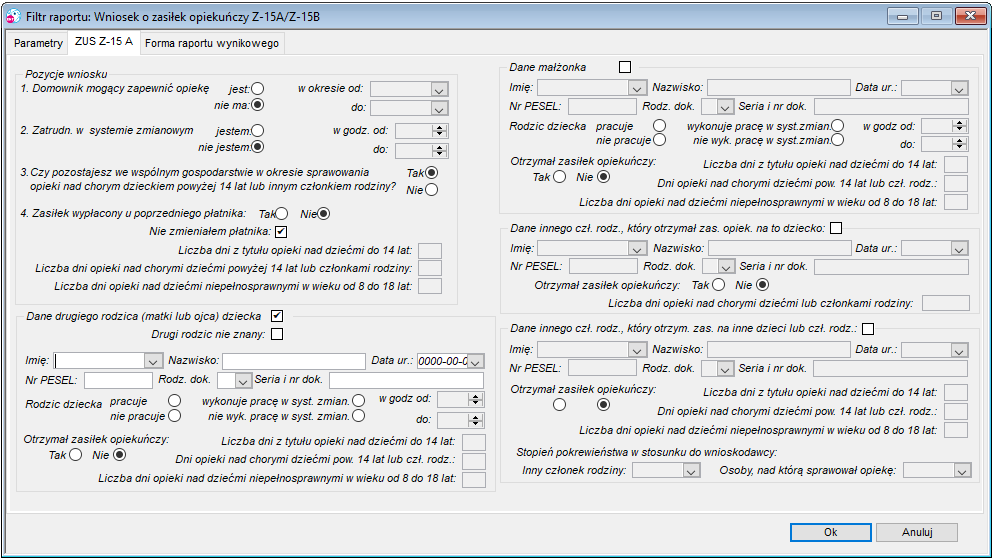Toggle 'Dane drugiego rodzica' checkbox
Image resolution: width=993 pixels, height=559 pixels.
pos(277,316)
